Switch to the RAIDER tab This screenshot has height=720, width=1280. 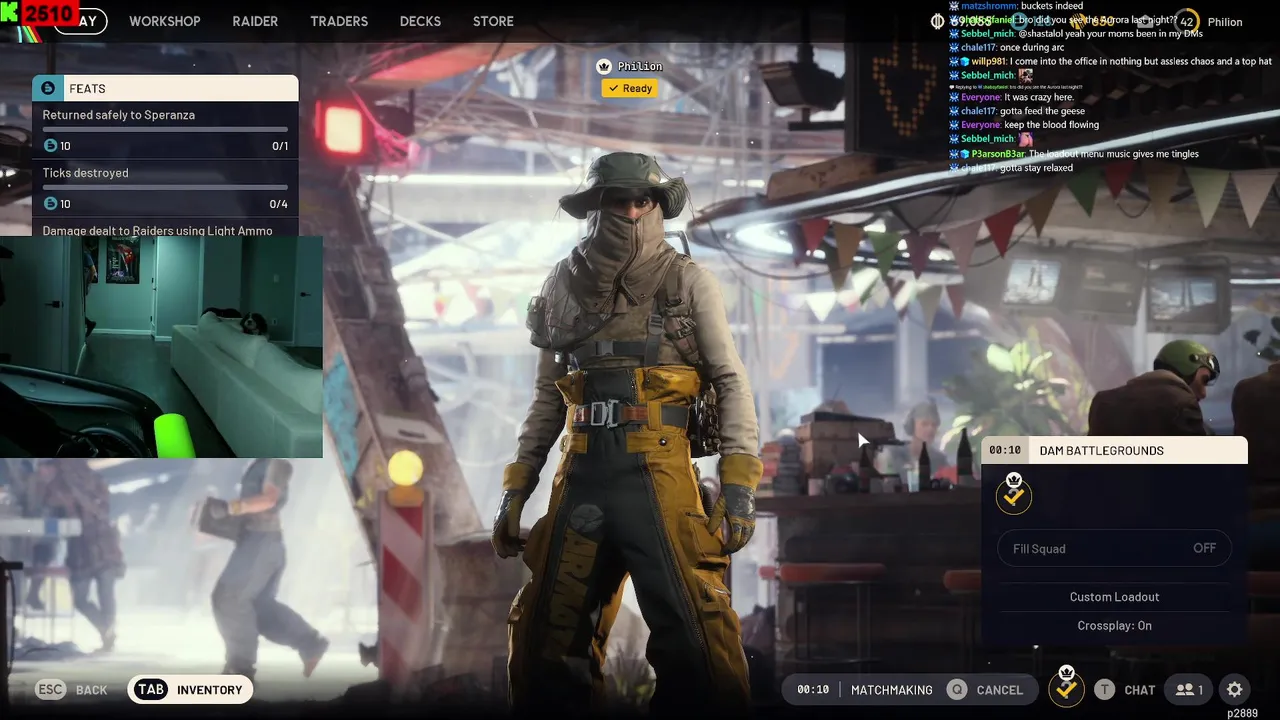(x=255, y=21)
